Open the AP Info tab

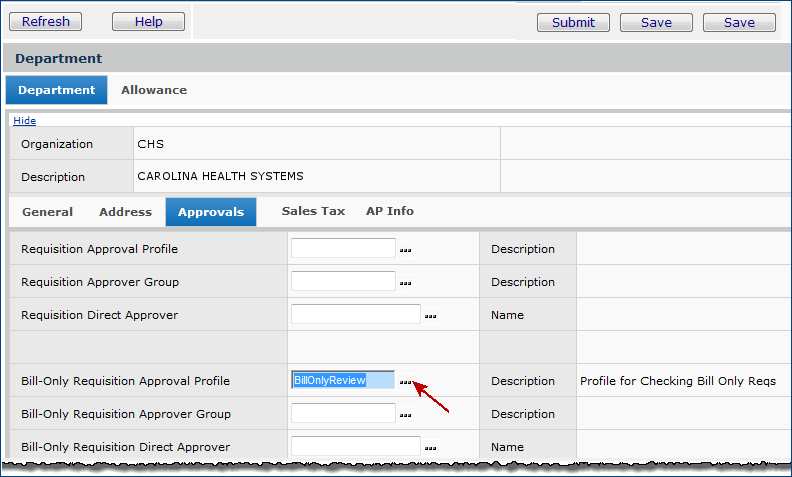(x=389, y=211)
